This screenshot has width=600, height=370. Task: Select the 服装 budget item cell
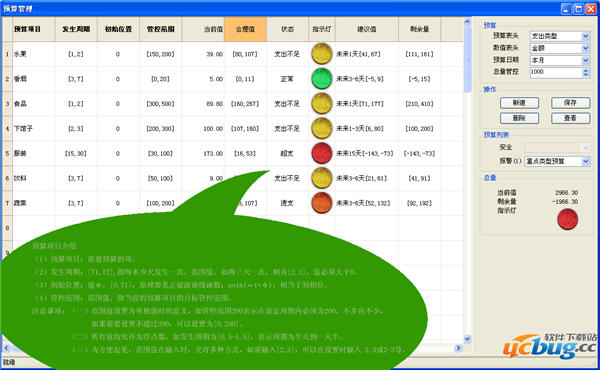click(34, 153)
